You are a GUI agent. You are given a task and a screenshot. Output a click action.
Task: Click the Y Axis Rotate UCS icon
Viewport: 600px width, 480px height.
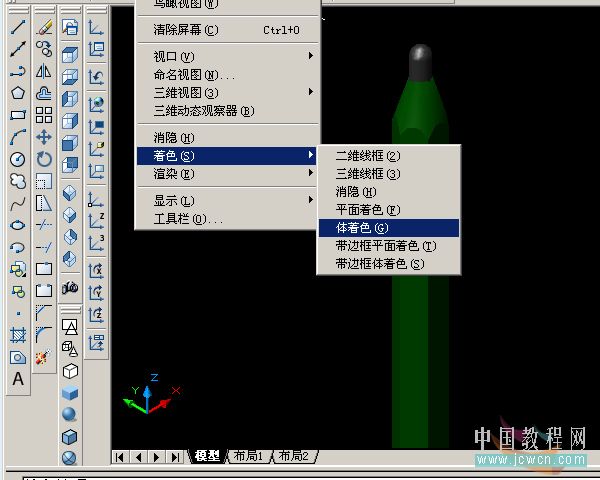(x=96, y=293)
